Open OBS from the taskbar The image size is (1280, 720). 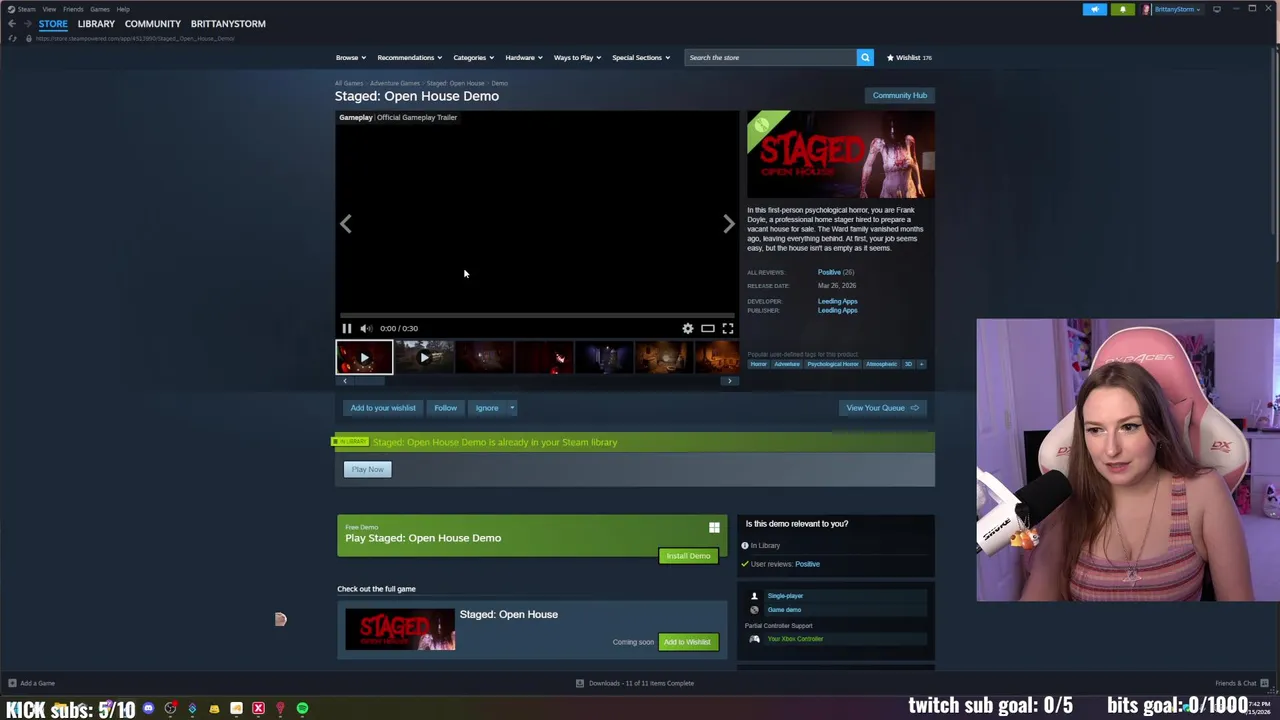(170, 709)
